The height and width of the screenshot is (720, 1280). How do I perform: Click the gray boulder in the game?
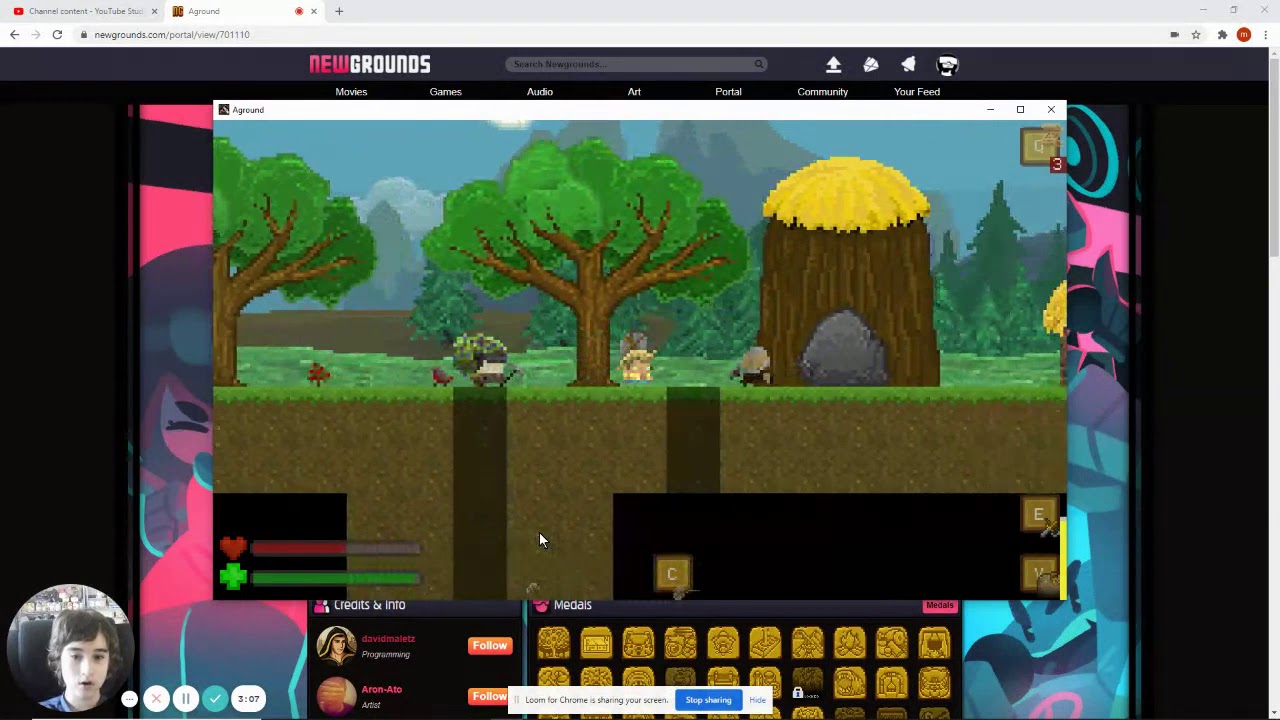click(846, 348)
